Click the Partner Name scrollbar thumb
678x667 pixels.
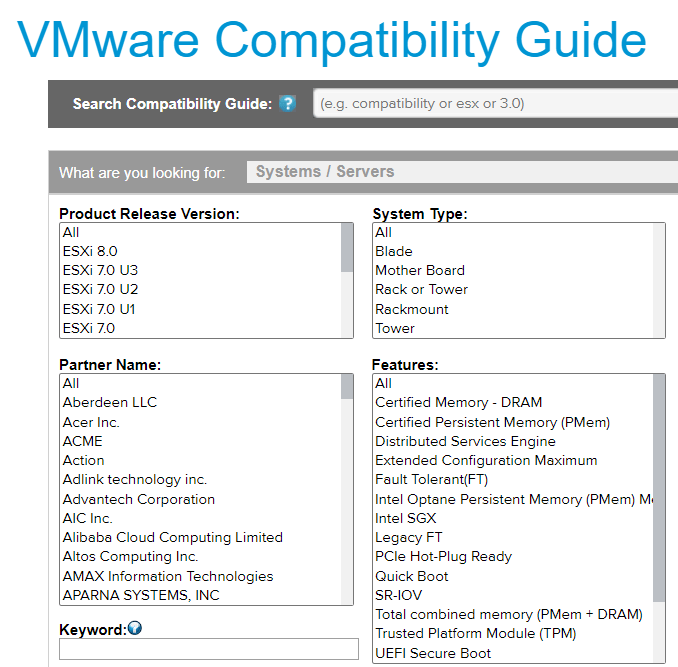pyautogui.click(x=347, y=387)
